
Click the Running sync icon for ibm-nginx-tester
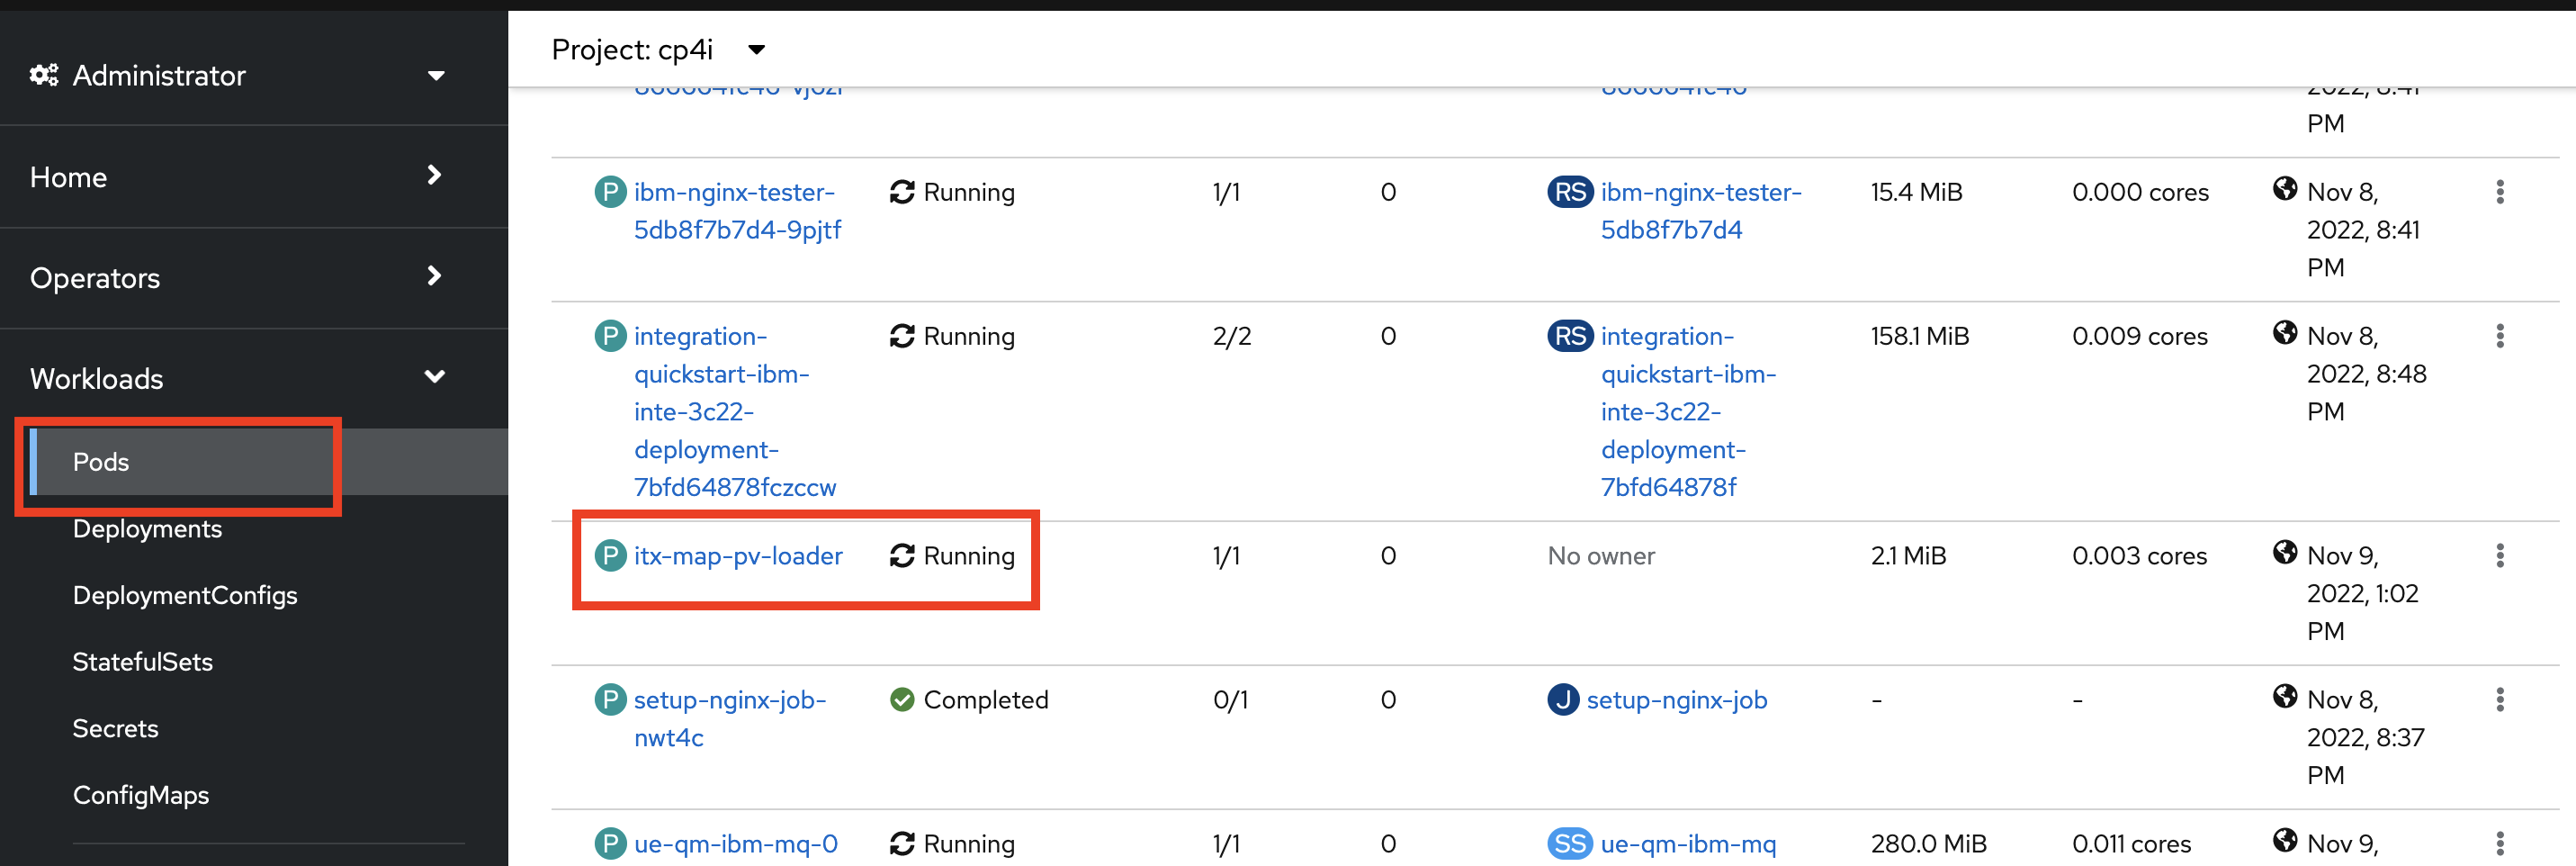pyautogui.click(x=902, y=192)
